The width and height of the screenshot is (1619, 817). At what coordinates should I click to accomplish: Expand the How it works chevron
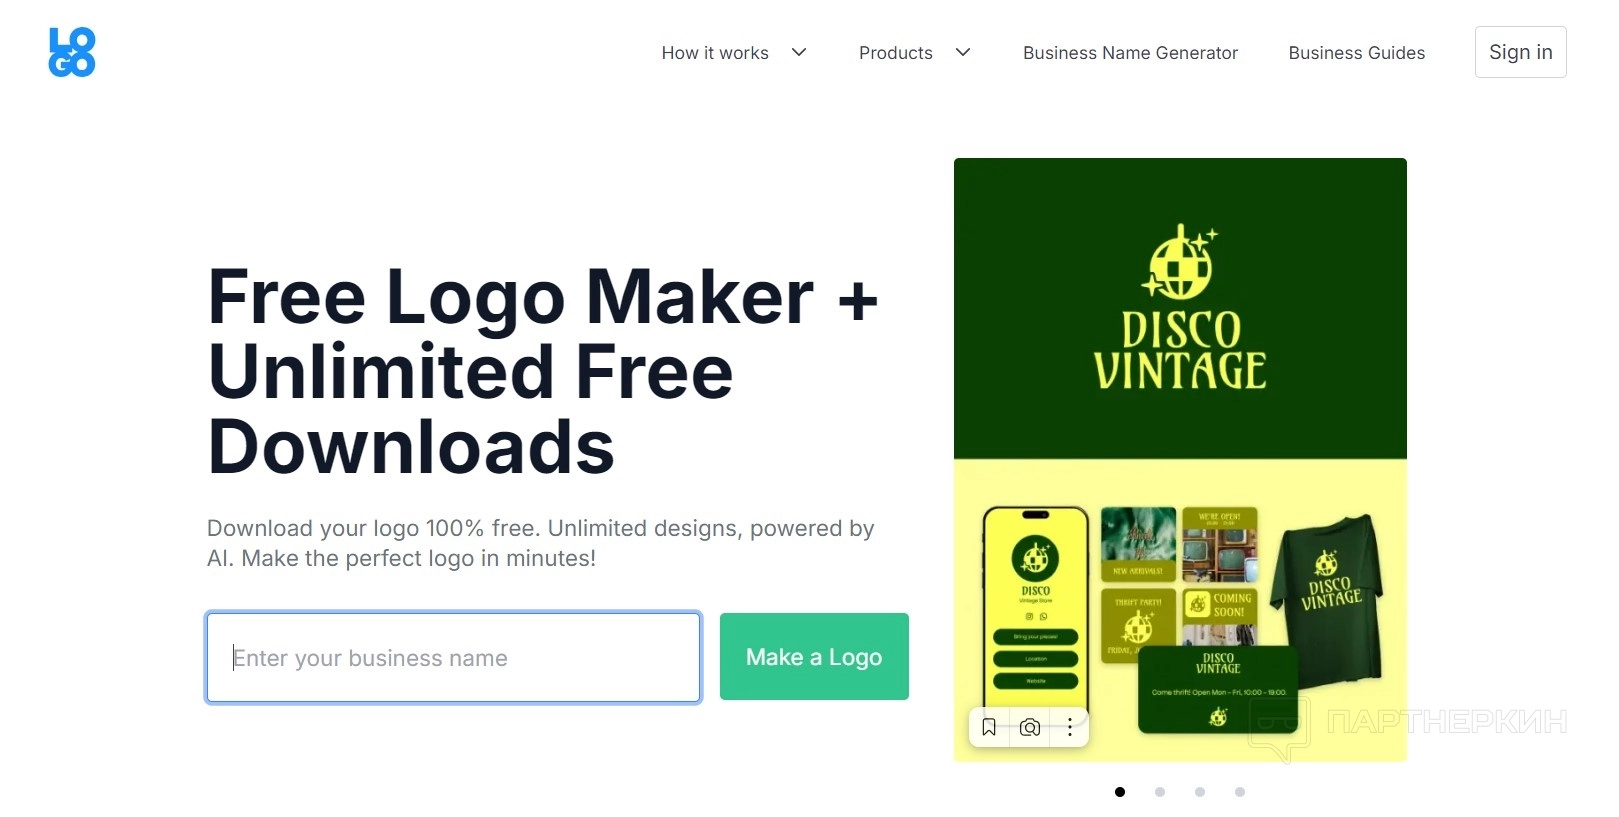[x=799, y=52]
